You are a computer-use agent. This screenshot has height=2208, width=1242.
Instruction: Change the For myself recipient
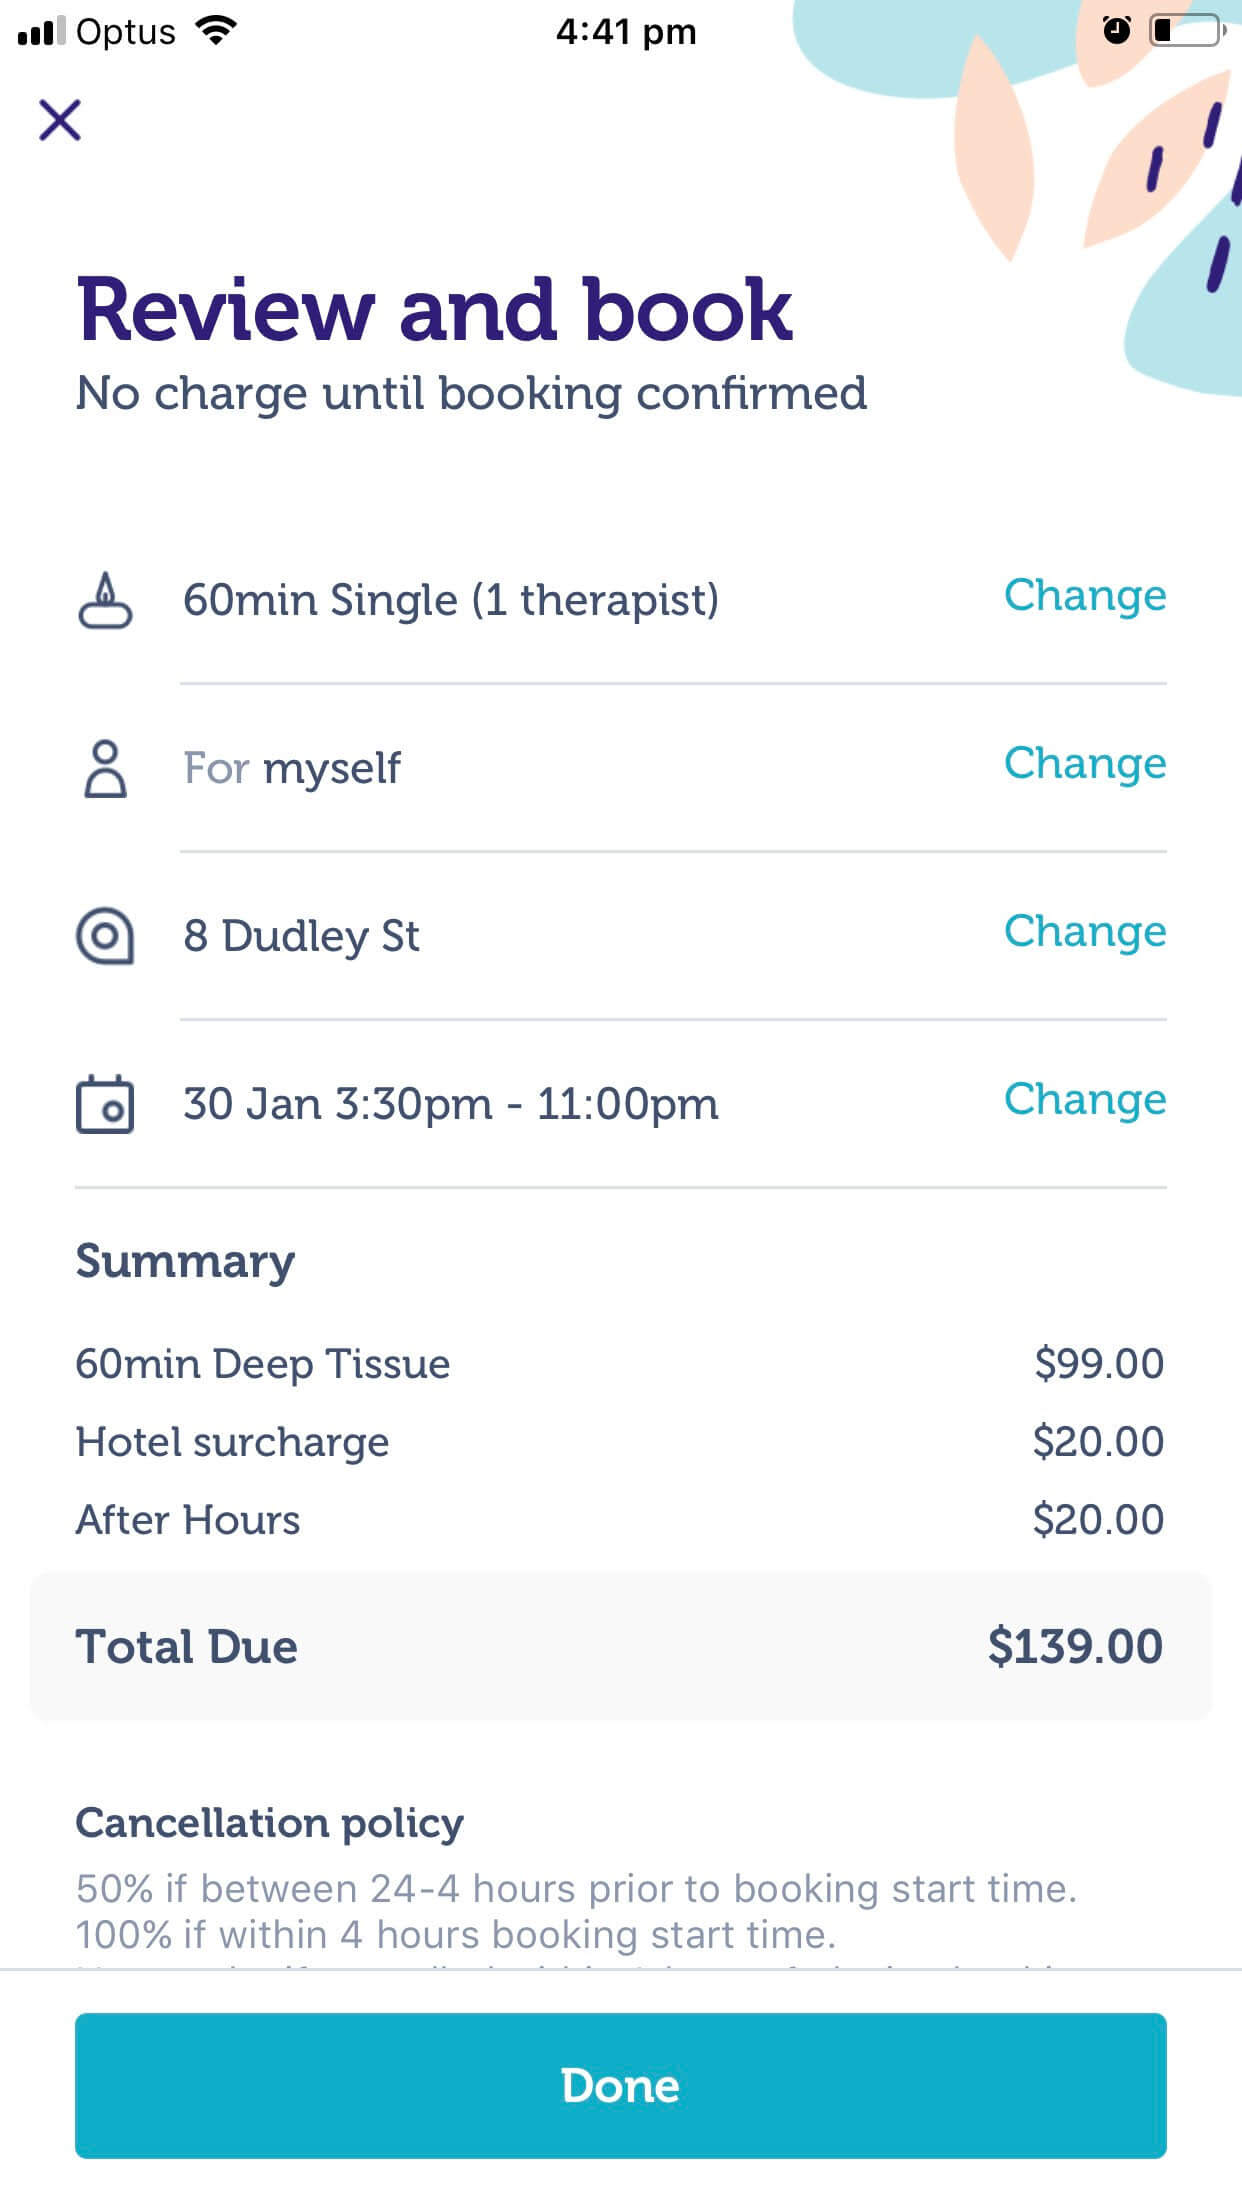coord(1085,764)
